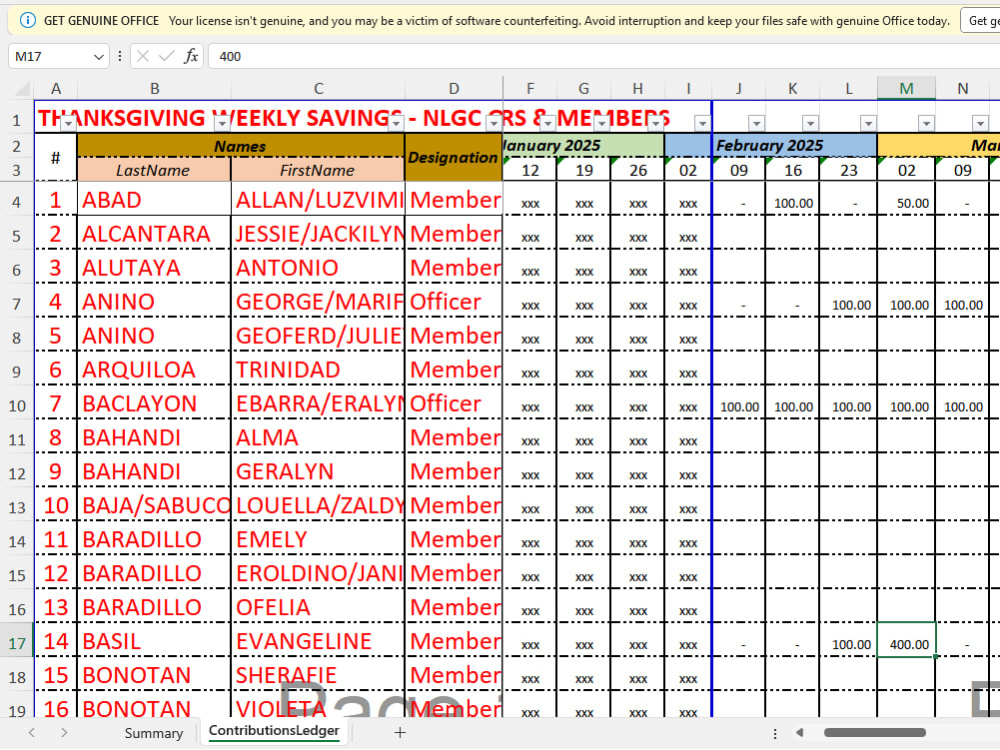Select first name cell EVANGELINE
The image size is (1000, 750).
pyautogui.click(x=318, y=641)
